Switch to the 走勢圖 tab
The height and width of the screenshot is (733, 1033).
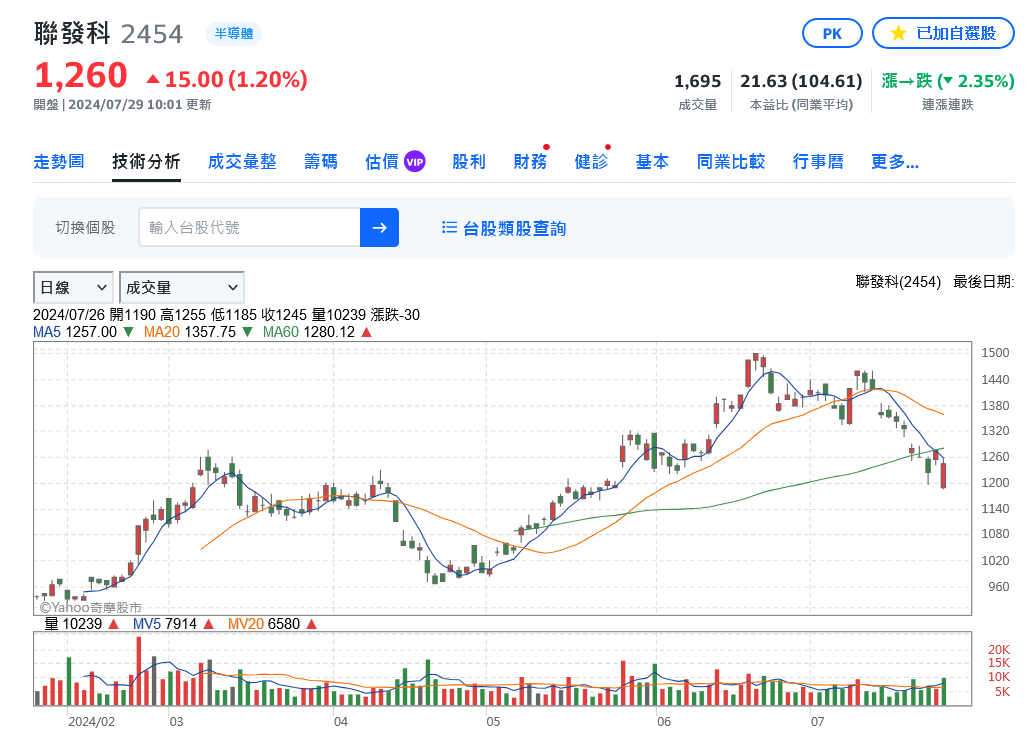tap(59, 161)
